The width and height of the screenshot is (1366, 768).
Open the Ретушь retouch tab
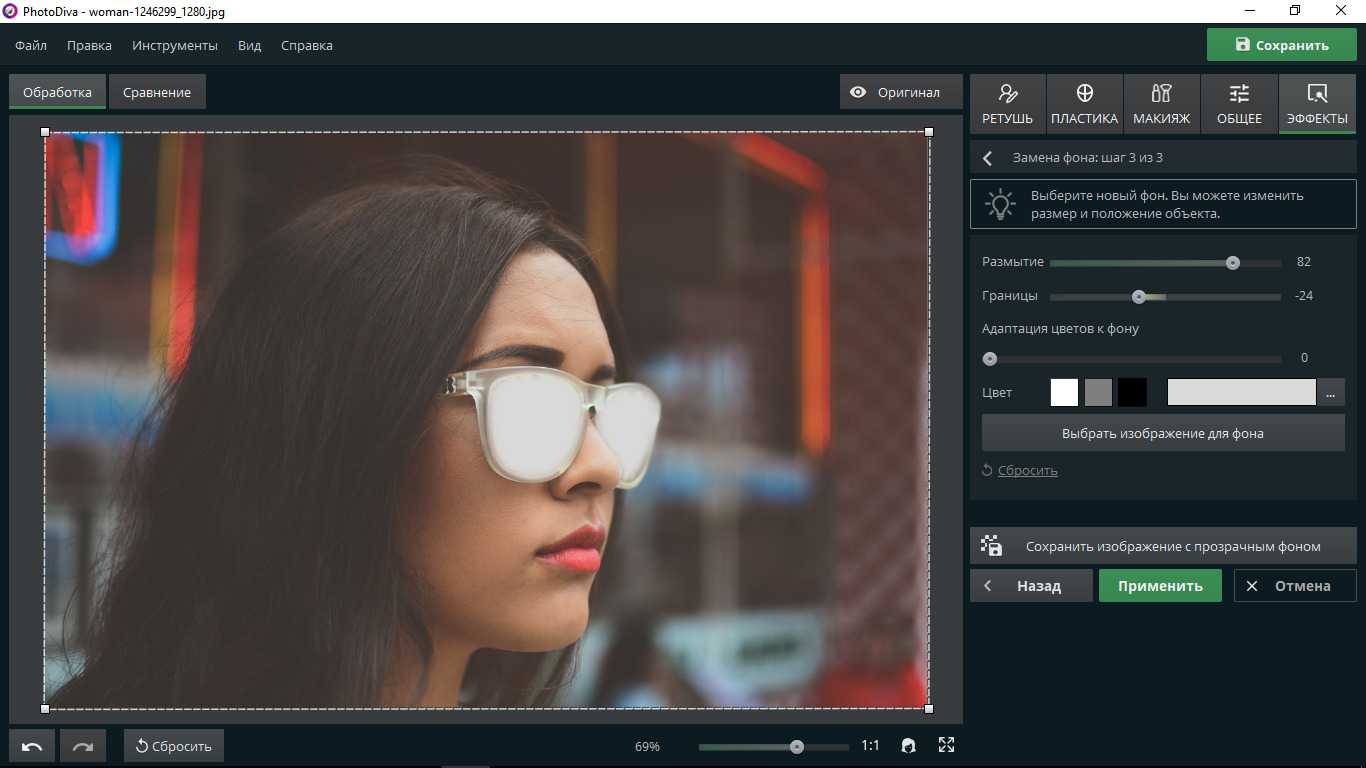tap(1007, 104)
